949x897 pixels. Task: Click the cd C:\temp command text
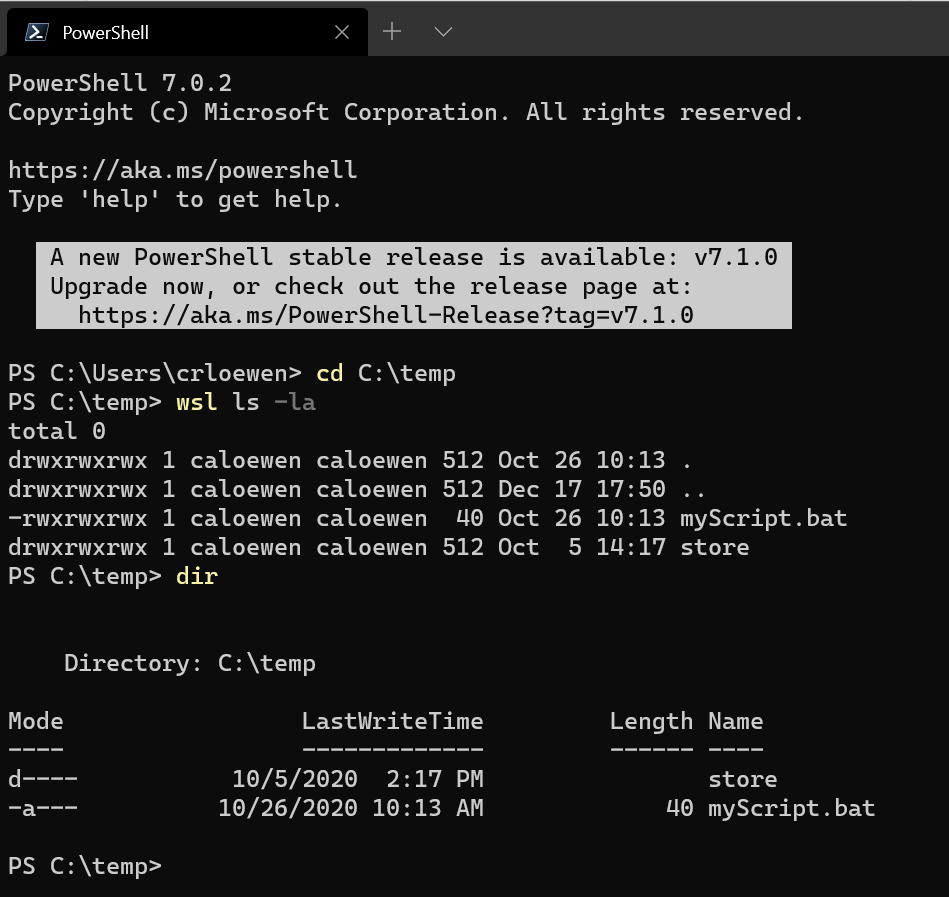(388, 373)
